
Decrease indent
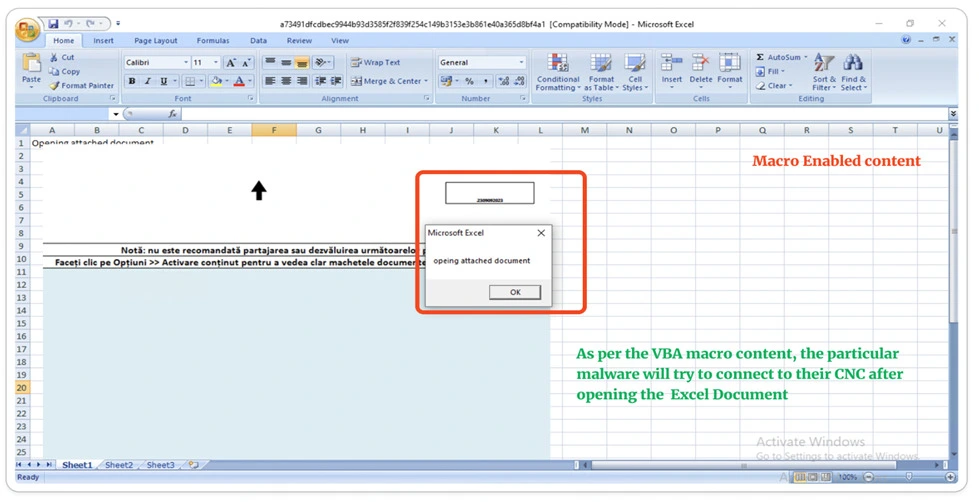pyautogui.click(x=320, y=81)
